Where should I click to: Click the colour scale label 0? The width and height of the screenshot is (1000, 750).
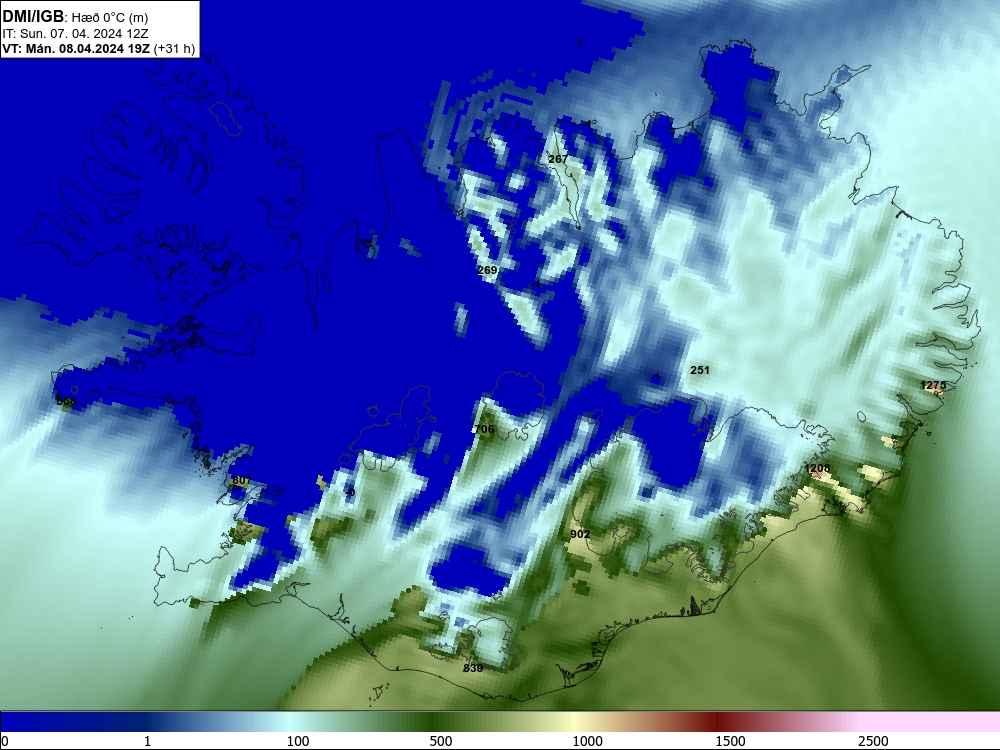click(x=5, y=741)
